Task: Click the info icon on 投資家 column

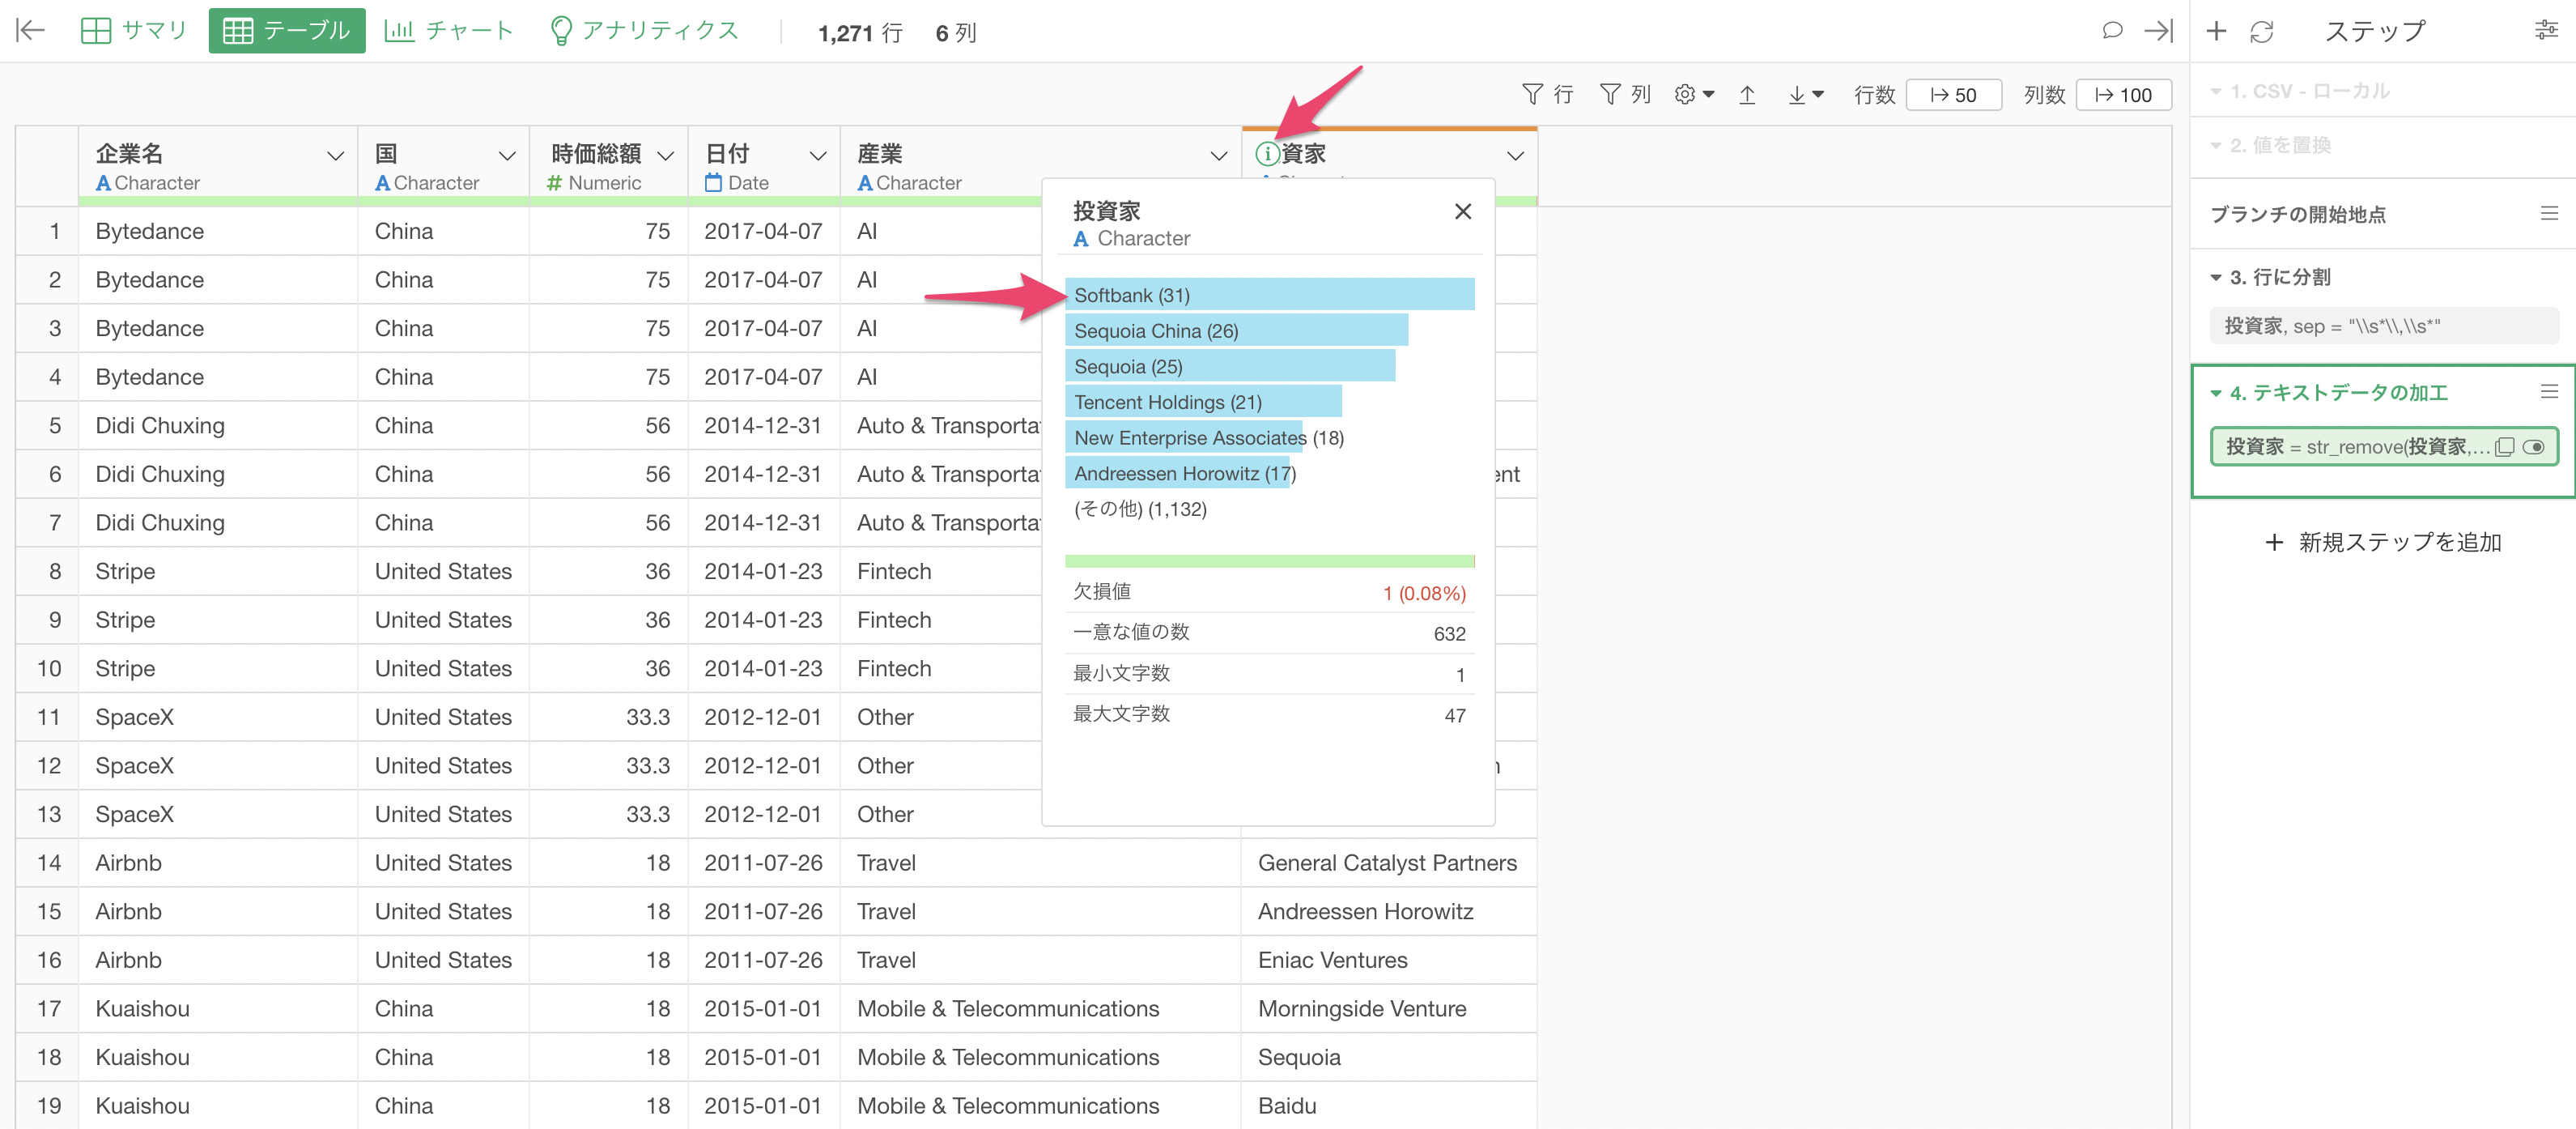Action: (1267, 153)
